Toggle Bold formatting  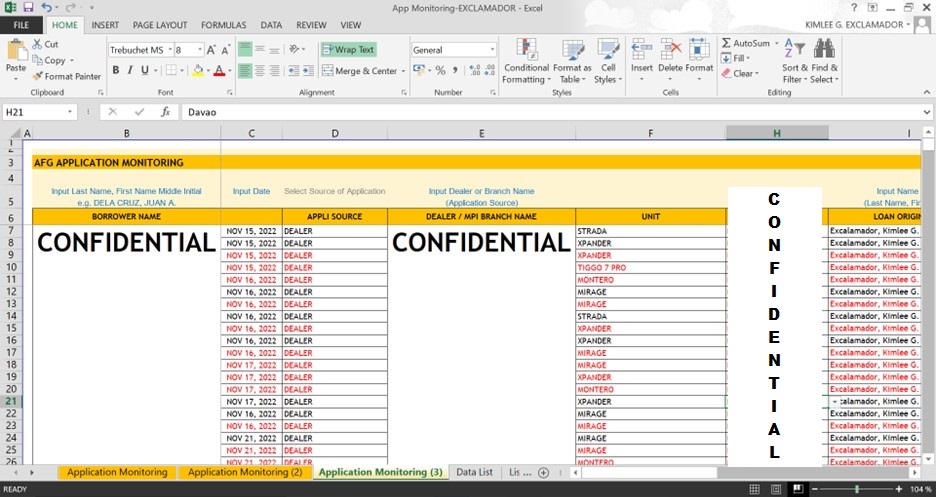pos(116,70)
